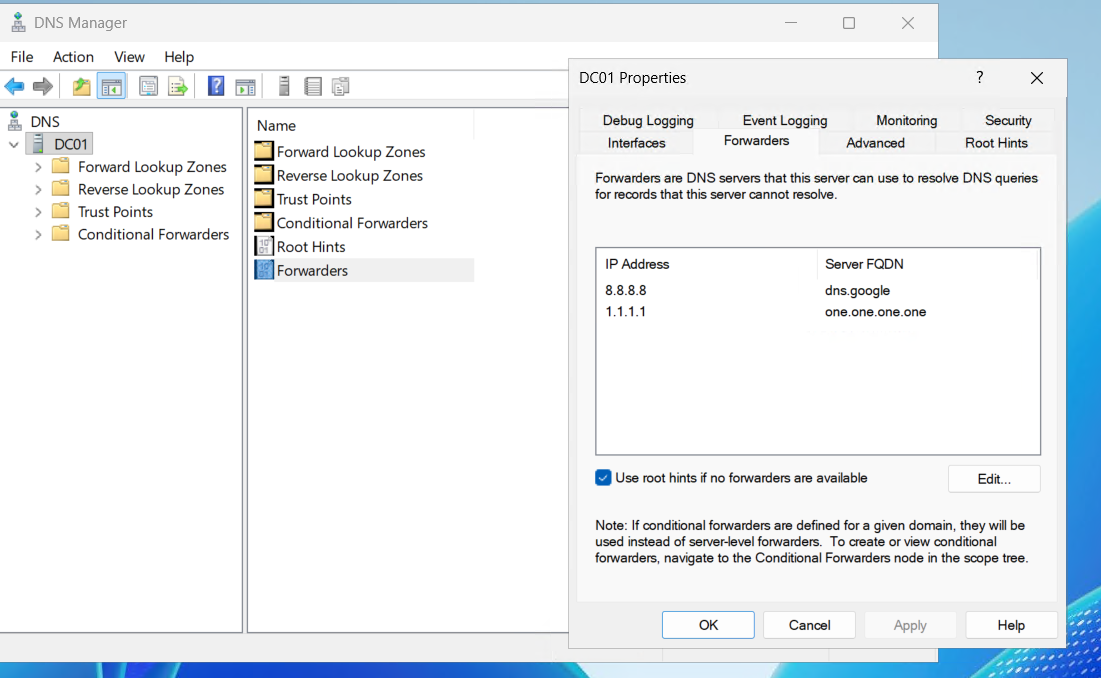Image resolution: width=1101 pixels, height=678 pixels.
Task: Click the IP Address column header
Action: click(707, 264)
